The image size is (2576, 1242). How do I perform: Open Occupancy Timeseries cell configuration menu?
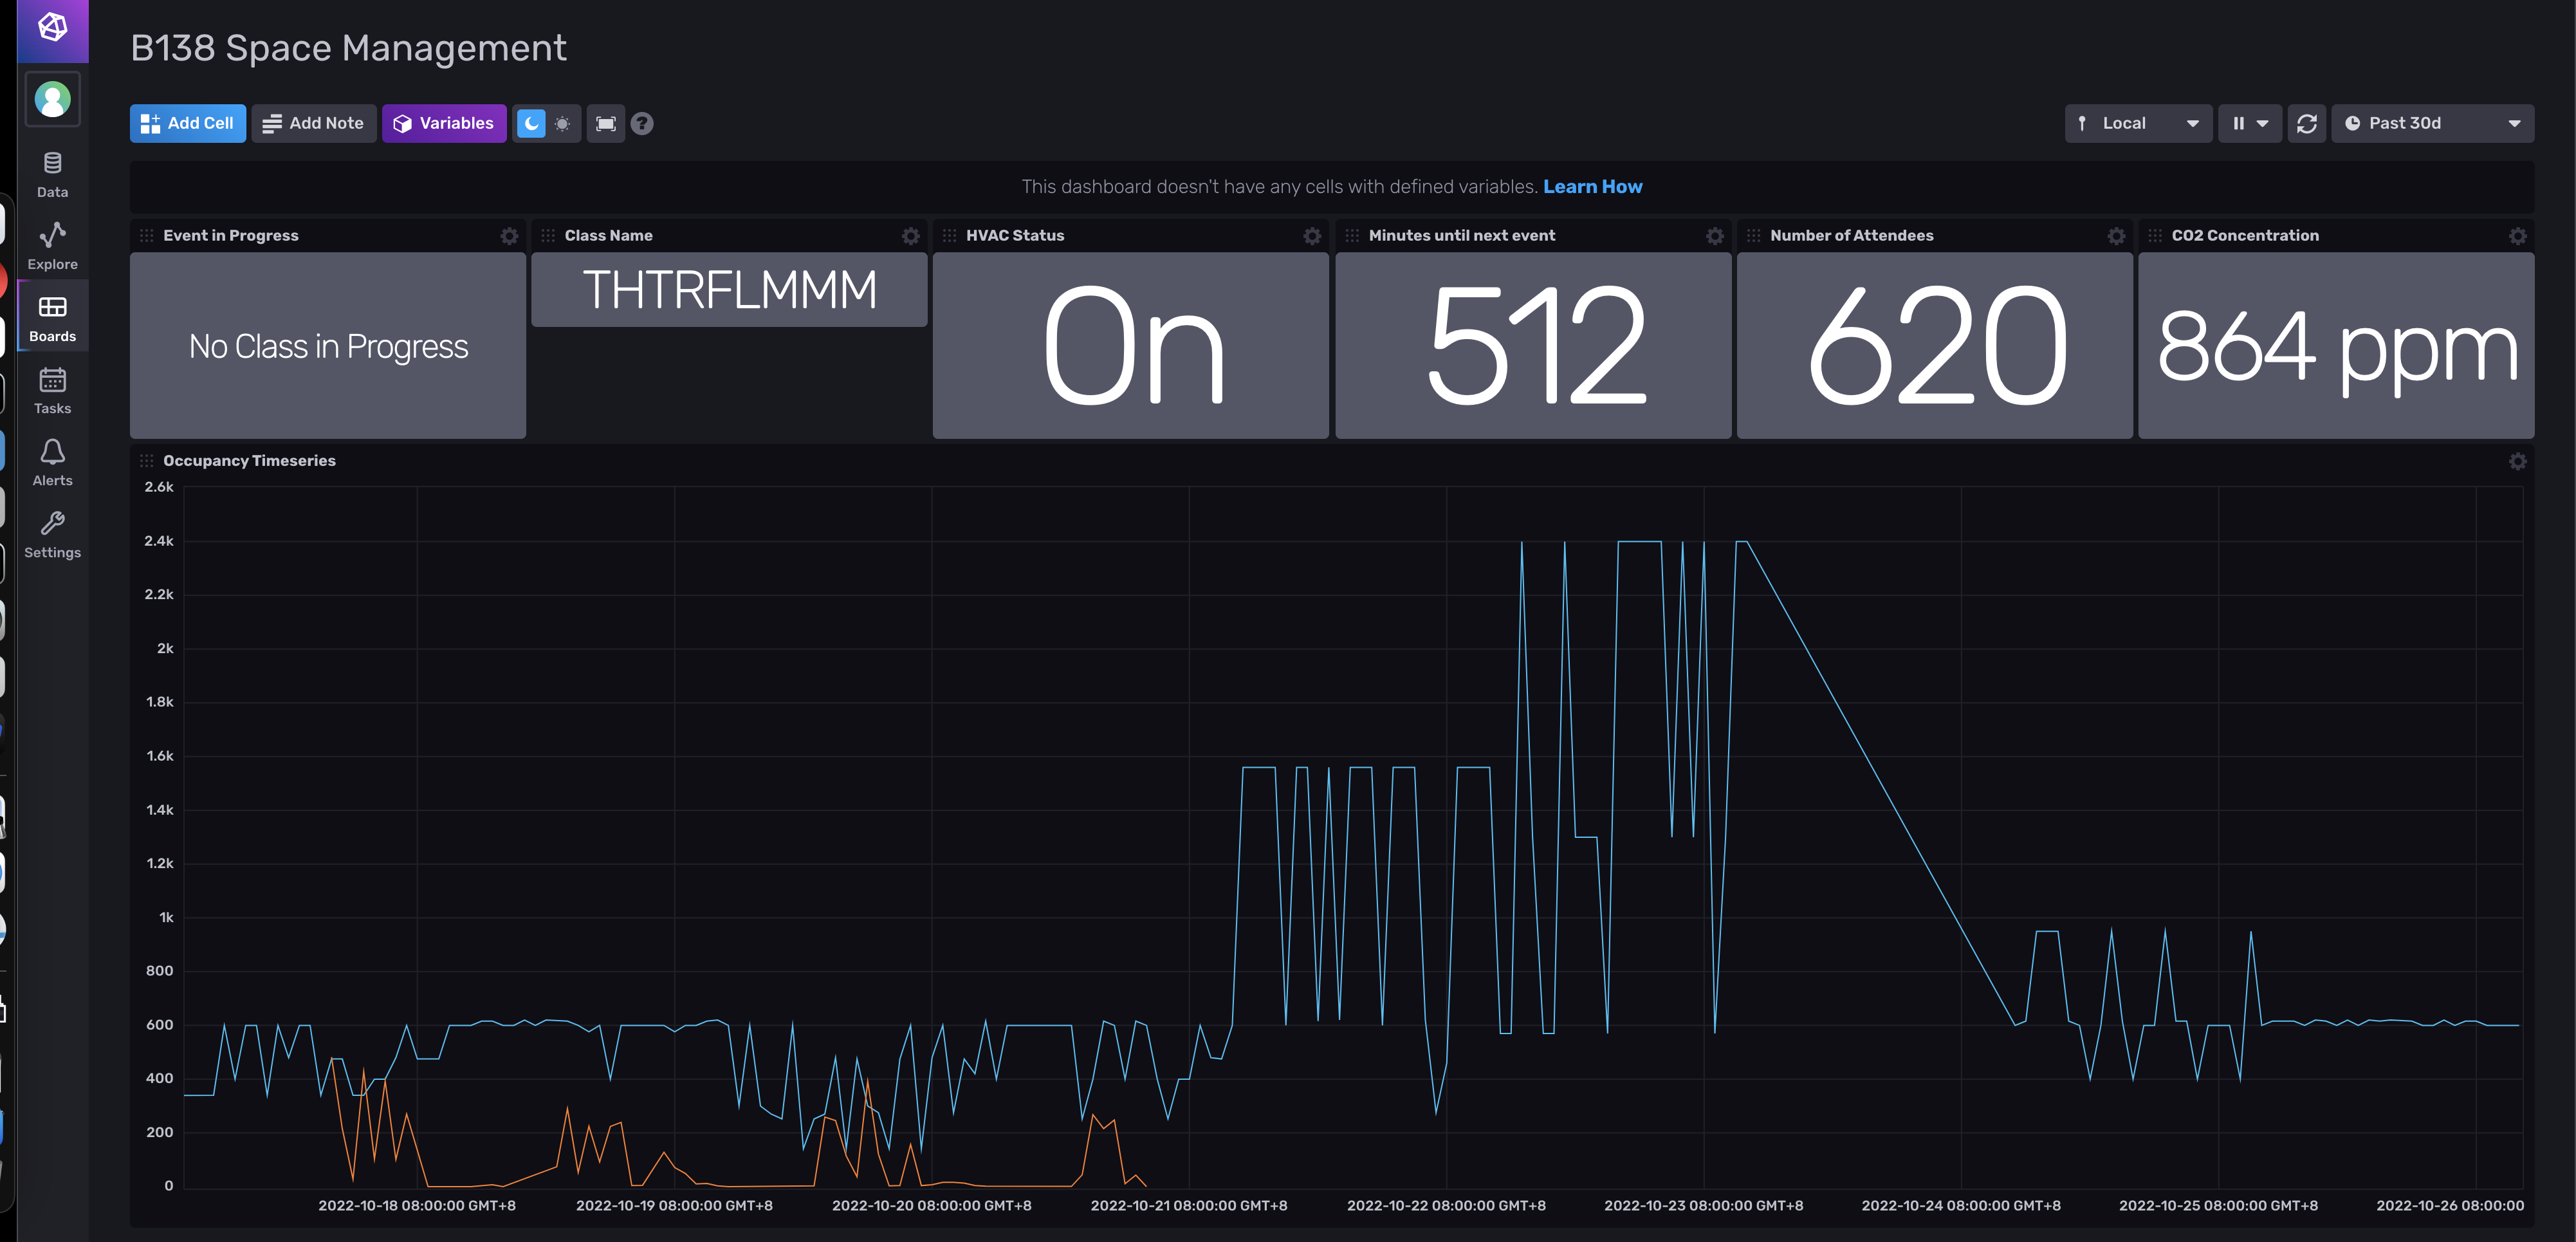(2518, 461)
